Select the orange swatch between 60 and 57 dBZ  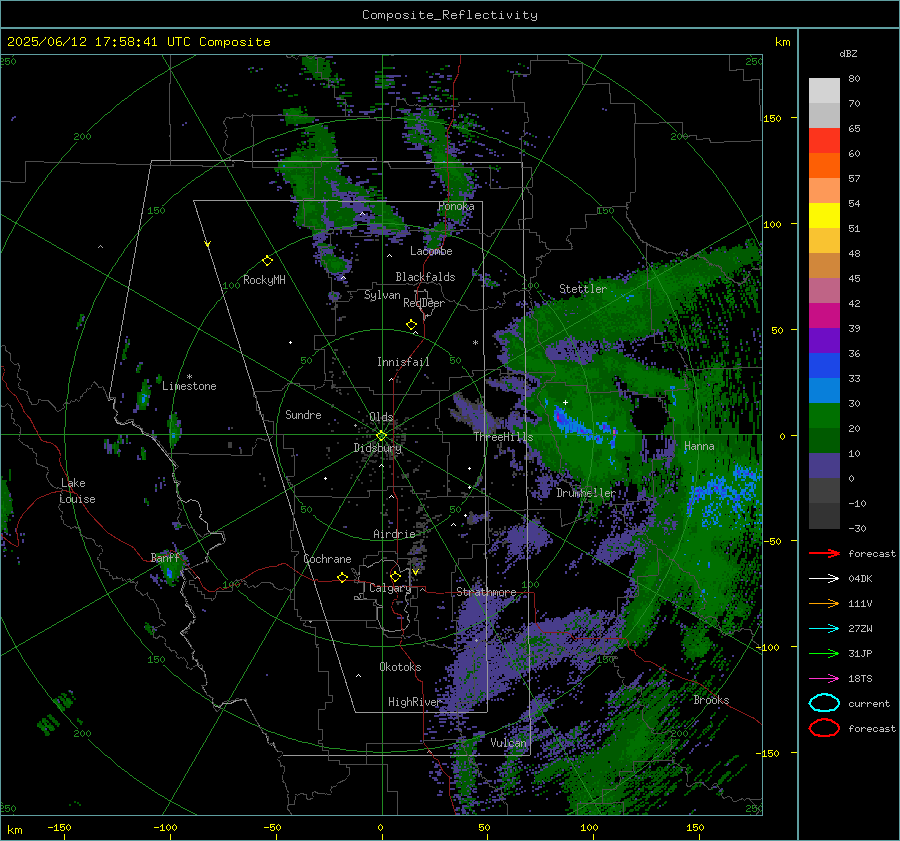point(824,166)
